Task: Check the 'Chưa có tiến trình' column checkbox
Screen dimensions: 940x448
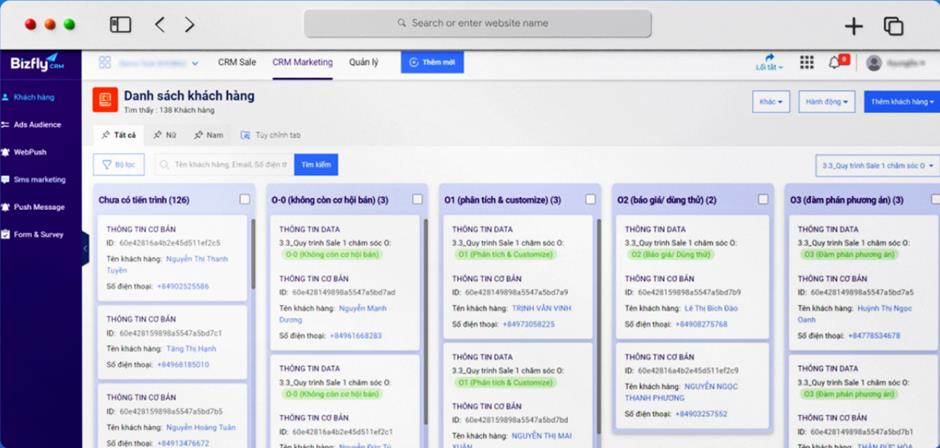Action: (245, 199)
